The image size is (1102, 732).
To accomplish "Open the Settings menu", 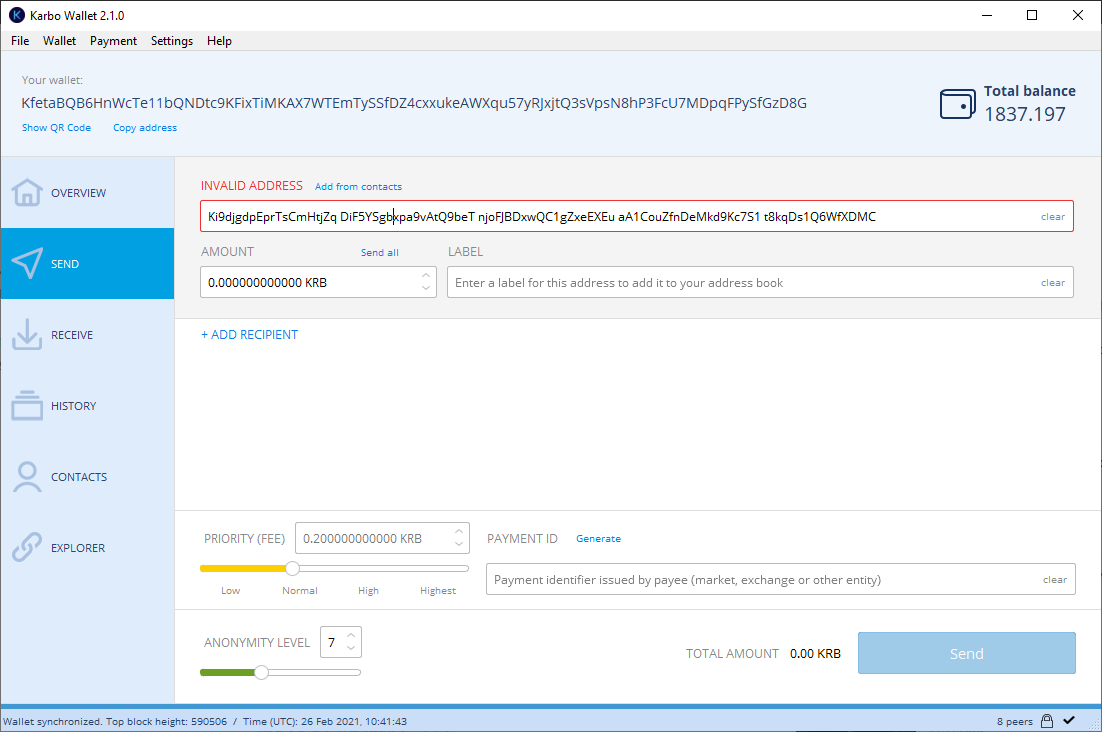I will point(171,41).
